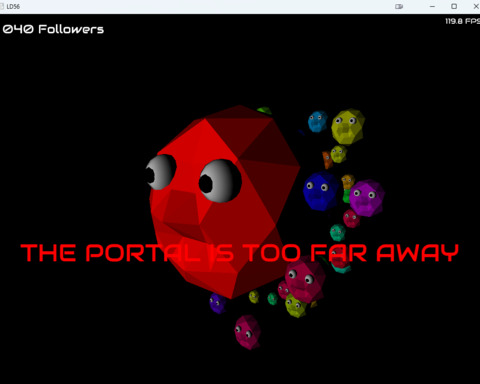Click the purple follower beside the blue one
480x384 pixels.
click(x=367, y=198)
